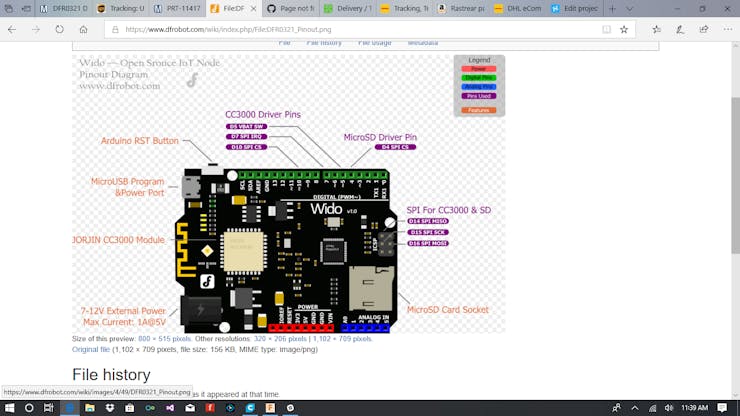
Task: Click the Wido pinout diagram image
Action: [x=288, y=194]
